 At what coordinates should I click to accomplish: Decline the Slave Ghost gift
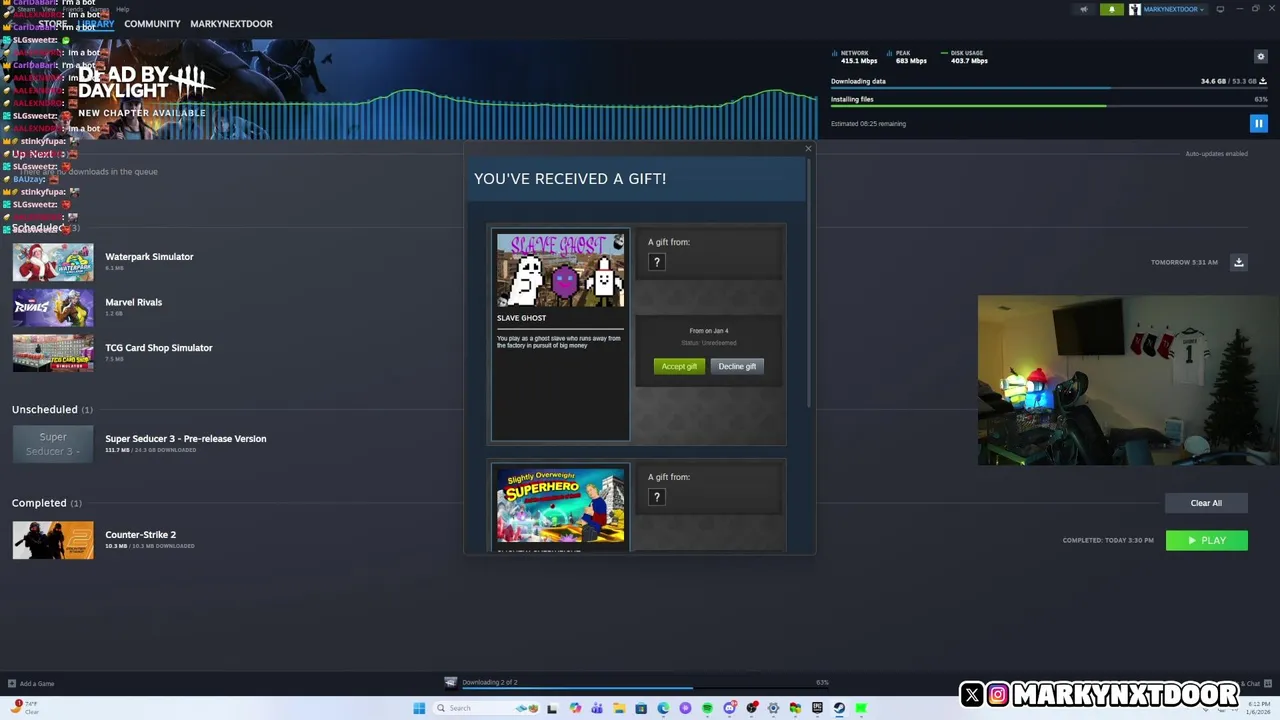pos(737,366)
